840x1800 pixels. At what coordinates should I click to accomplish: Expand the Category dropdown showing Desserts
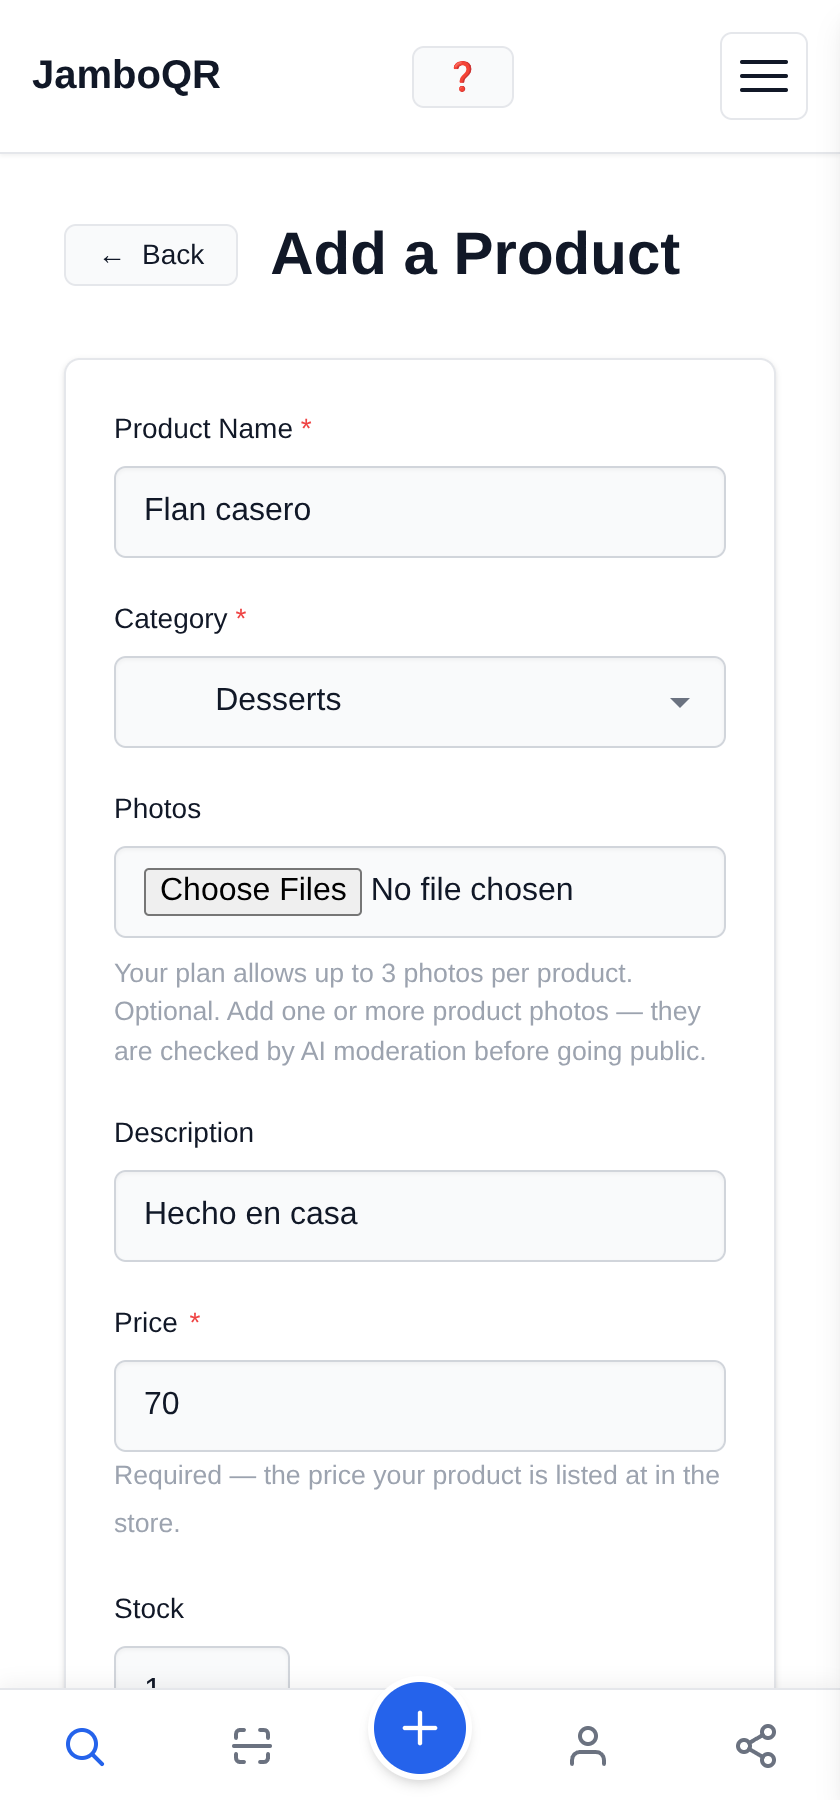[420, 702]
